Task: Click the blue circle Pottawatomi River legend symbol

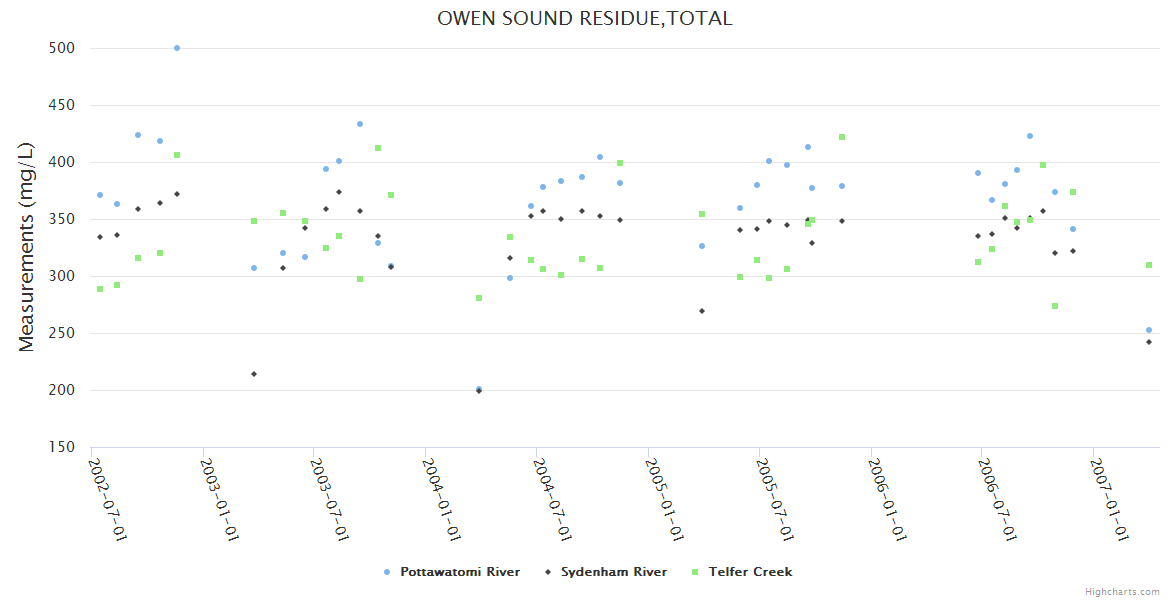Action: [387, 572]
